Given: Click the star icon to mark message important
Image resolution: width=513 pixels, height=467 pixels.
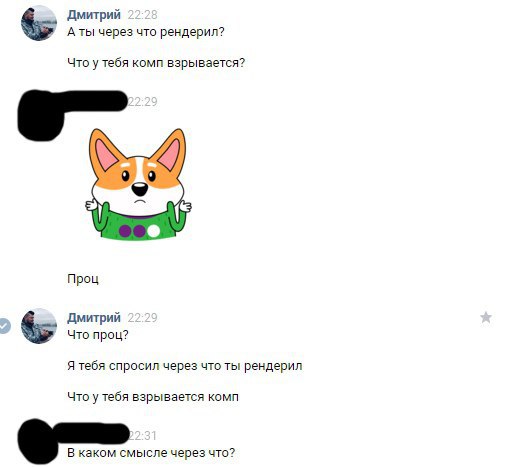Looking at the screenshot, I should click(x=486, y=317).
